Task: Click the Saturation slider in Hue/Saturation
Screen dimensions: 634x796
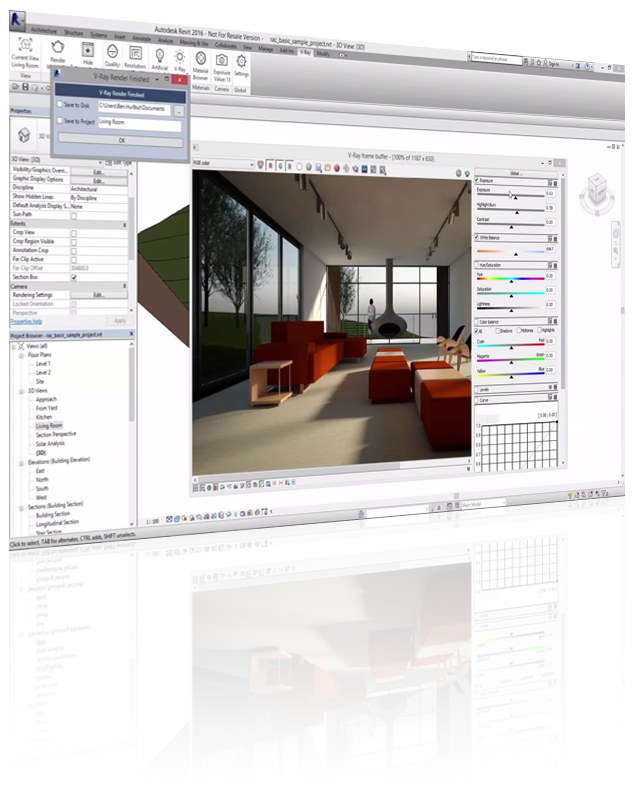Action: (510, 293)
